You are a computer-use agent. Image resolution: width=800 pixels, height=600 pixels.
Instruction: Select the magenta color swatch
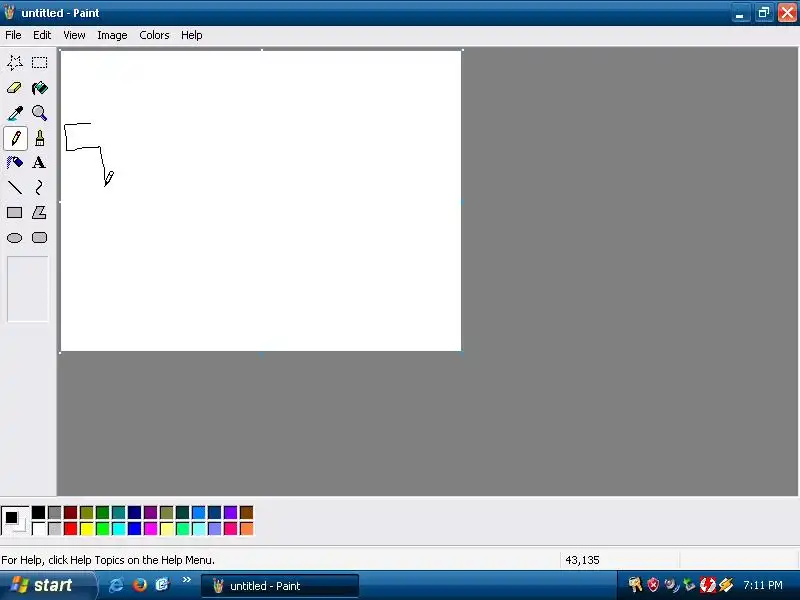[x=151, y=529]
